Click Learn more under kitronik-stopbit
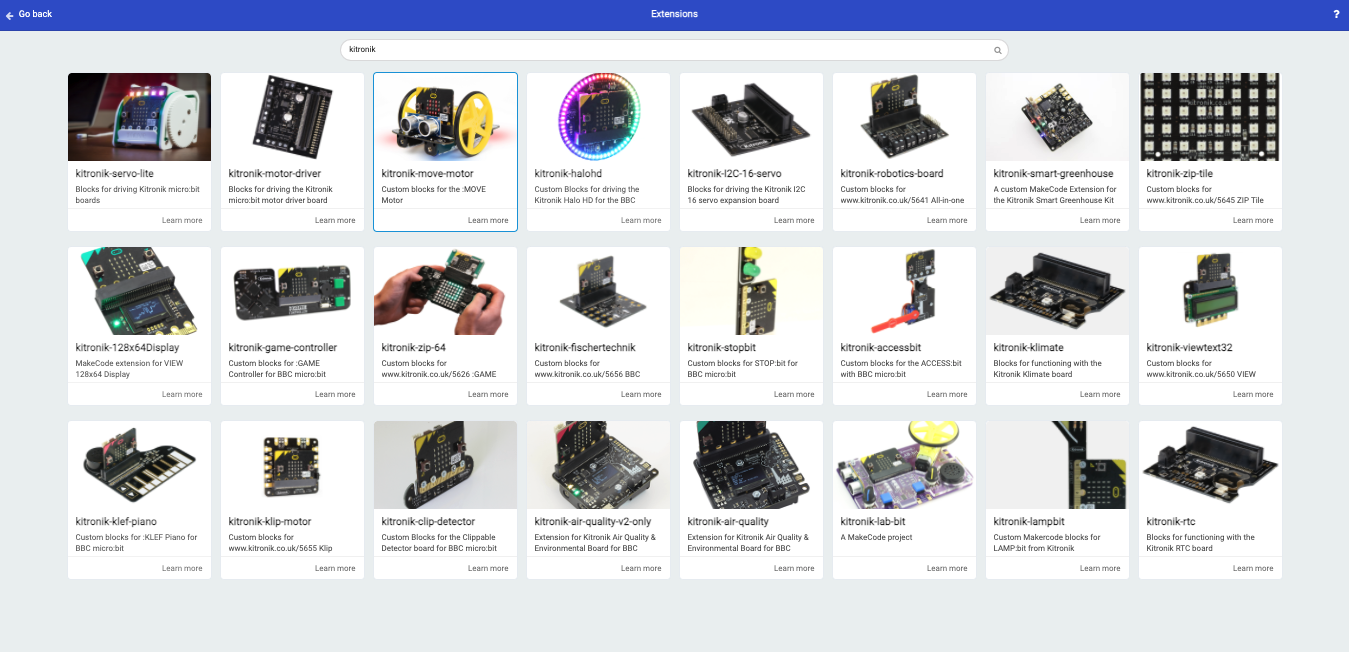 [x=794, y=394]
